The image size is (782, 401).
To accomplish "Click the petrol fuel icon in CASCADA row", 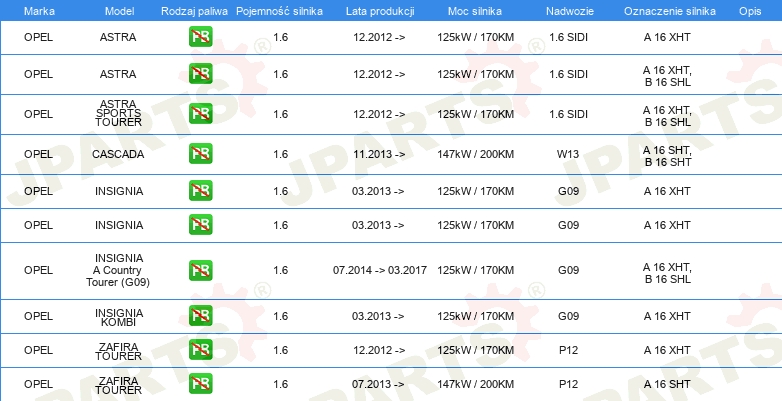I will 200,154.
